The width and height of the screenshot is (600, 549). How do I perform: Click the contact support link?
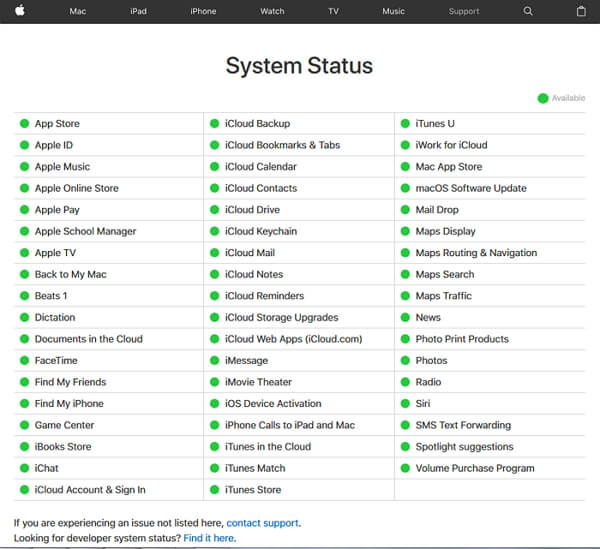coord(262,523)
